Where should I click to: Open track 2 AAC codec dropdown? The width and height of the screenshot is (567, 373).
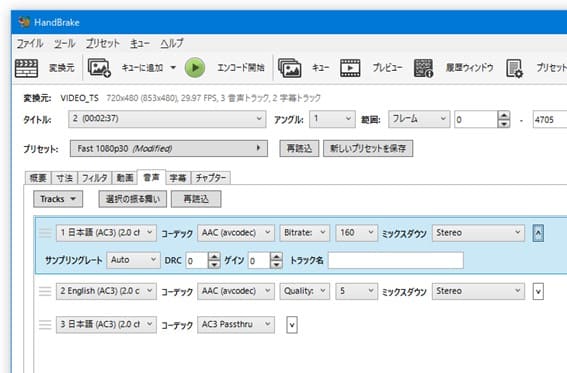[x=236, y=291]
